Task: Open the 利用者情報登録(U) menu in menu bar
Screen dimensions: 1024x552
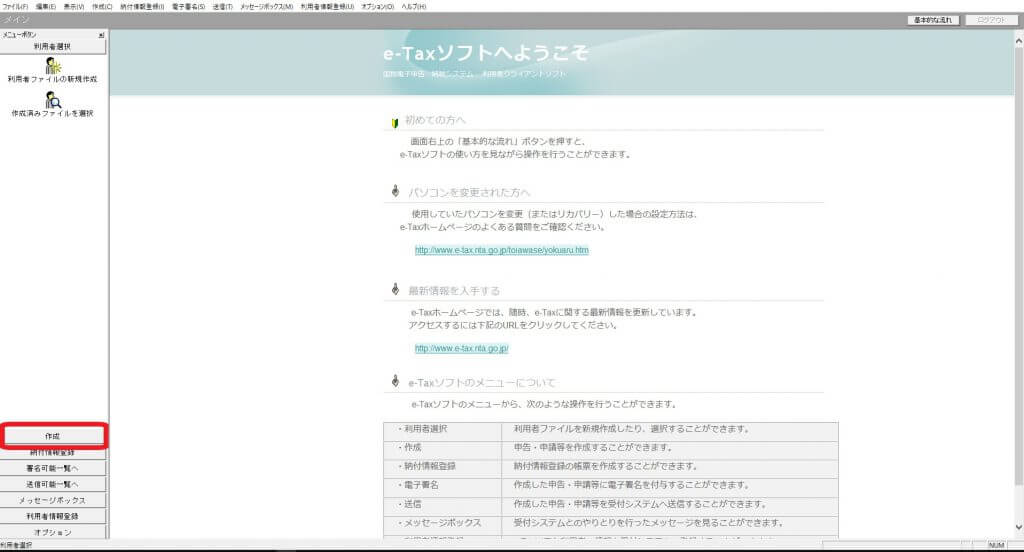Action: click(327, 6)
